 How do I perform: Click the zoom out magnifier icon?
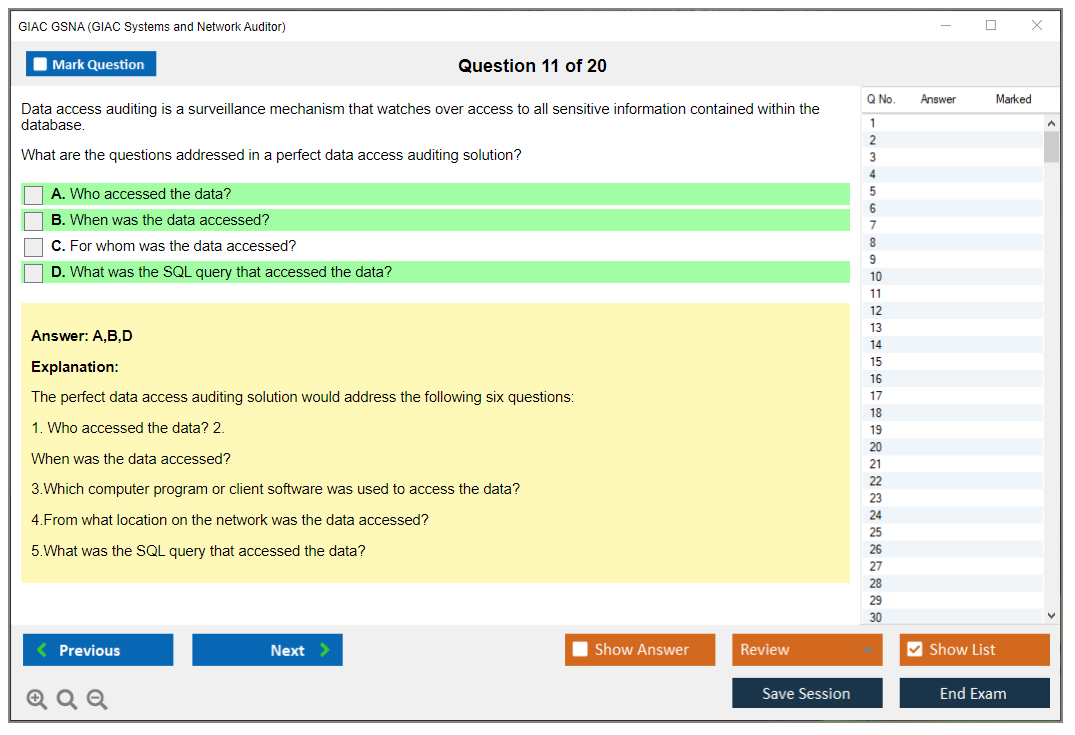click(x=97, y=700)
